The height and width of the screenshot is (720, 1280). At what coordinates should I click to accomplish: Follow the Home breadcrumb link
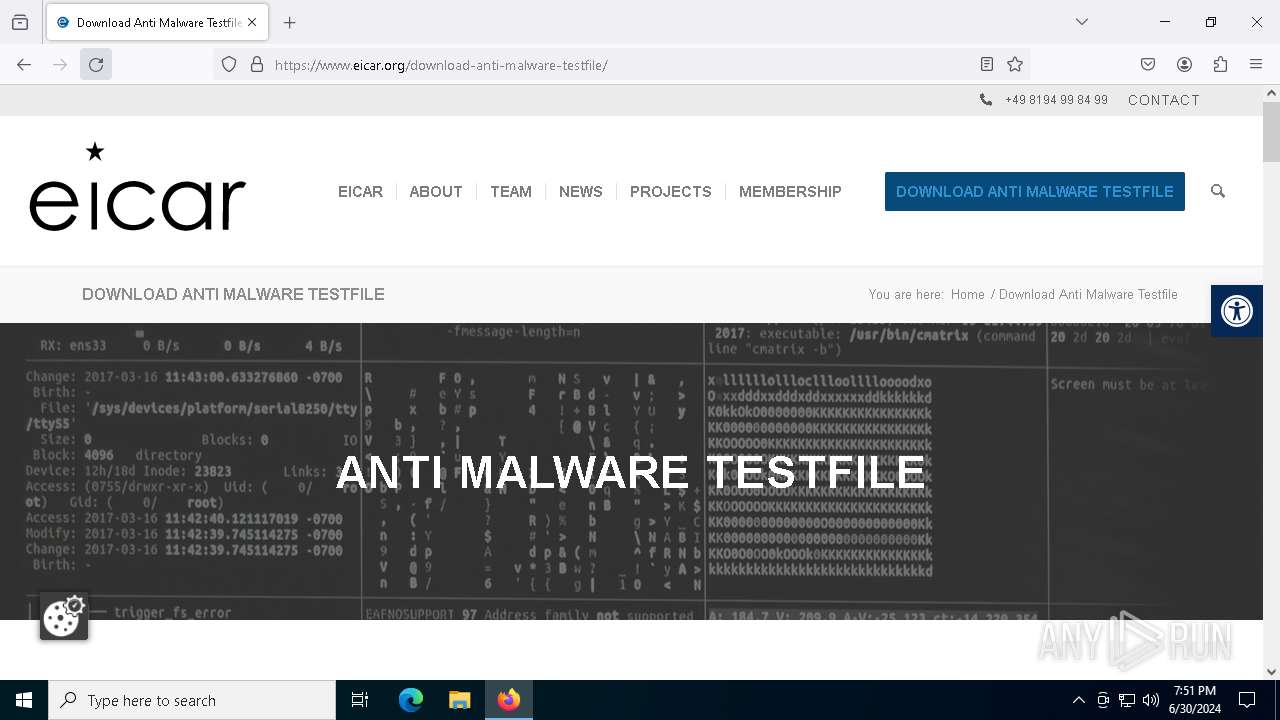[x=967, y=295]
